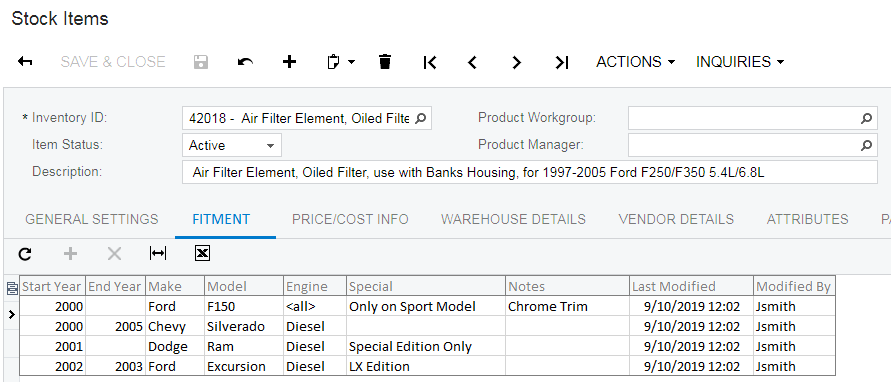The image size is (891, 382).
Task: Open the Price/Cost Info tab
Action: 350,219
